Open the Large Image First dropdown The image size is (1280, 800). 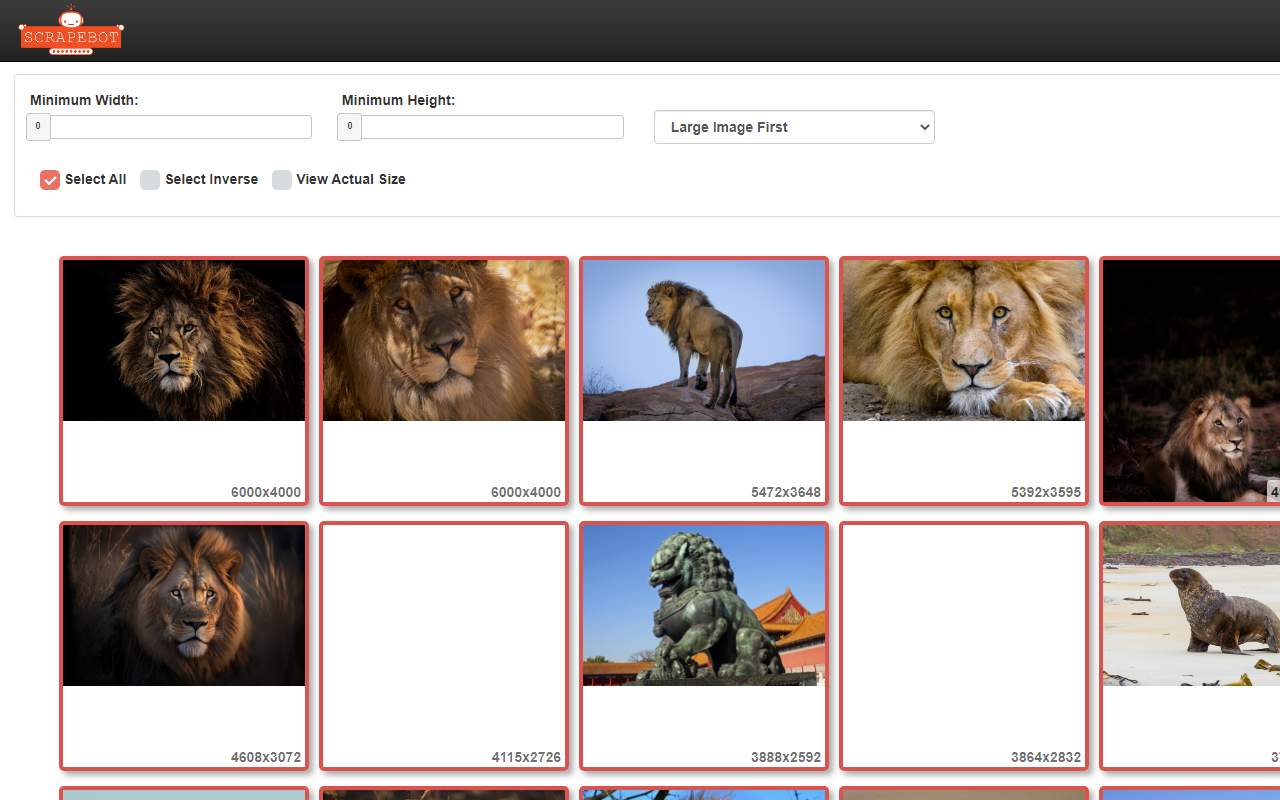pos(794,127)
